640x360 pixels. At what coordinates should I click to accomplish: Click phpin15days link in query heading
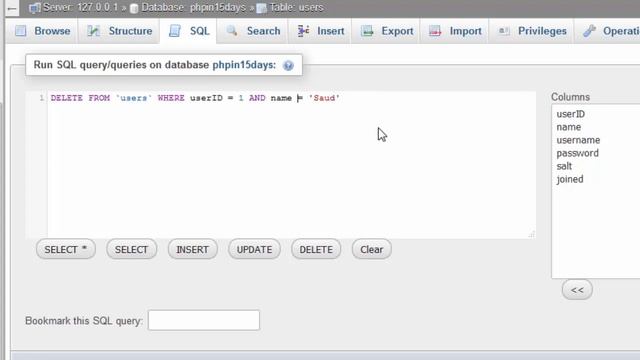pyautogui.click(x=244, y=65)
